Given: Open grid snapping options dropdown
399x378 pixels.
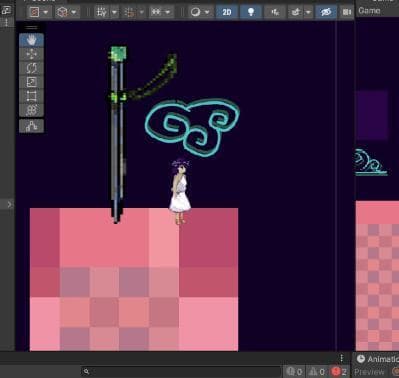Looking at the screenshot, I should pyautogui.click(x=142, y=13).
